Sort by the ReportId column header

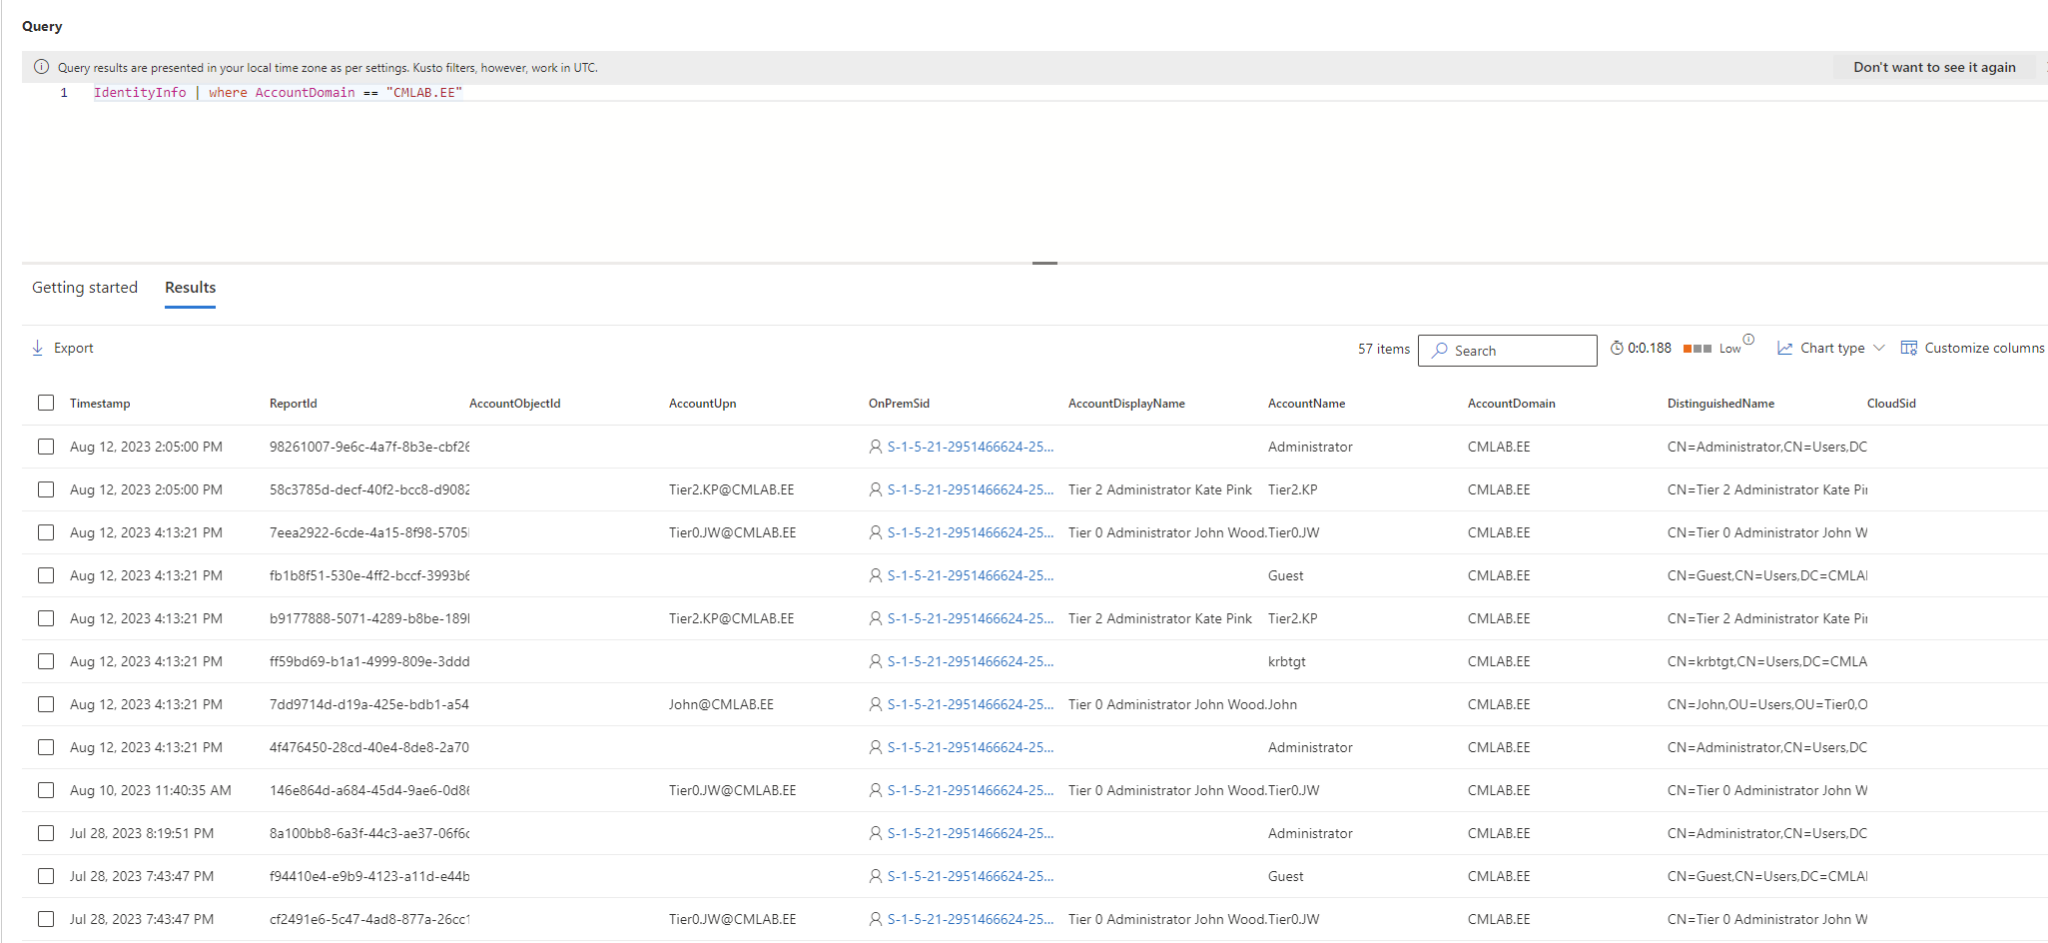coord(293,403)
